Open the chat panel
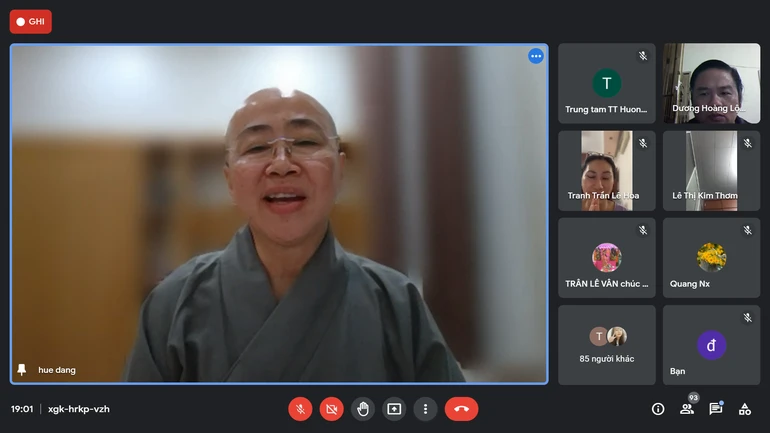Viewport: 770px width, 433px height. 716,408
